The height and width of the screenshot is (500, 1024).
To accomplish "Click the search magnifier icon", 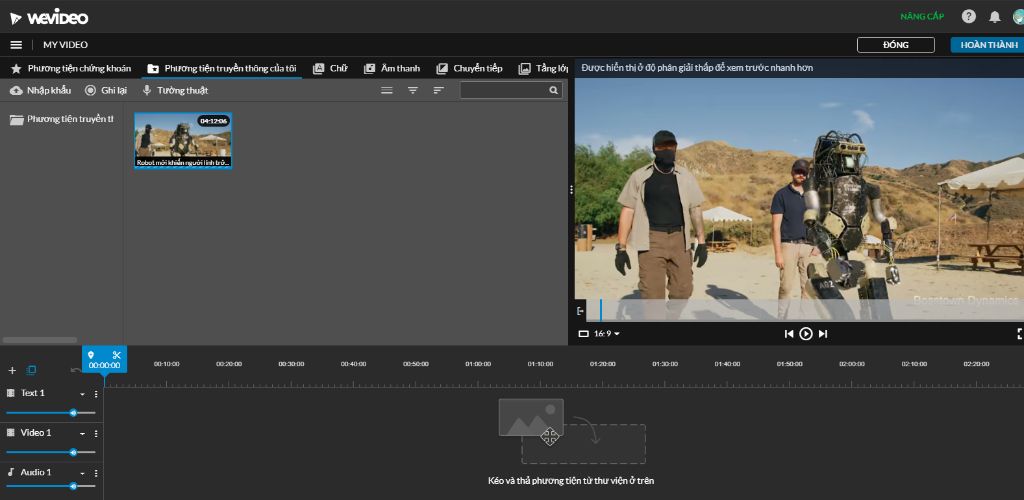I will click(554, 91).
